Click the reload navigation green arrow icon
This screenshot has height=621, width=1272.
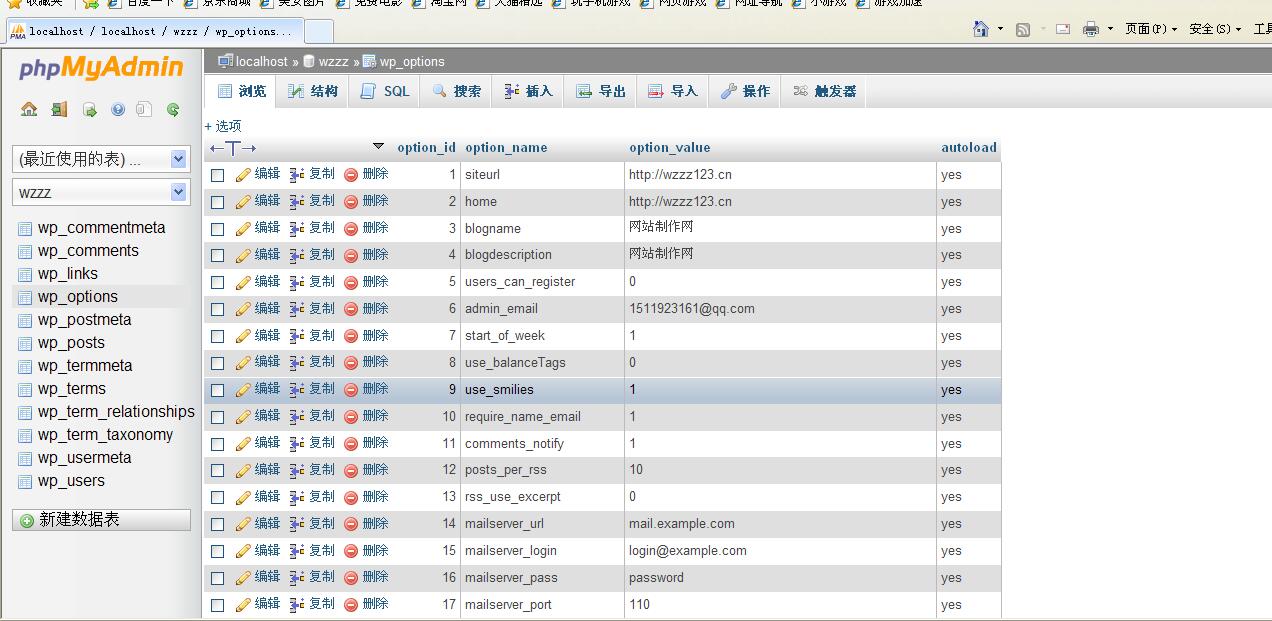pyautogui.click(x=173, y=109)
